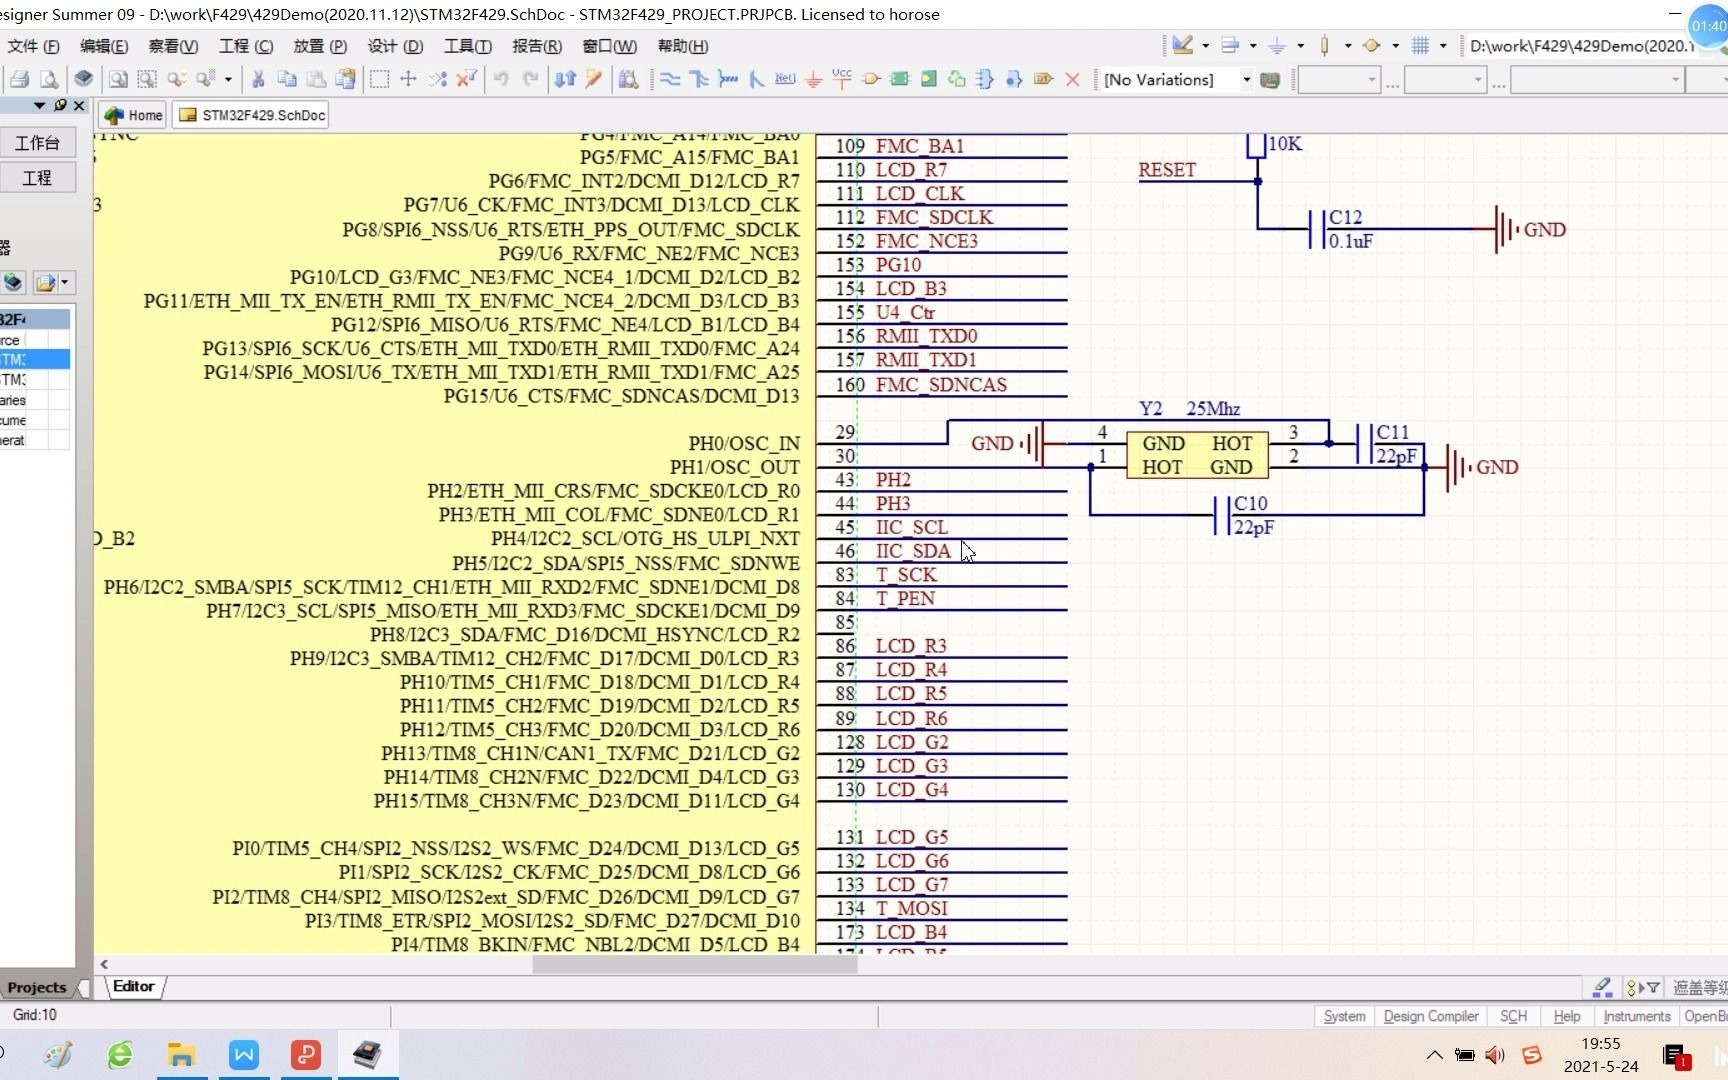Open the 设计 (D) menu
The height and width of the screenshot is (1080, 1728).
coord(395,46)
